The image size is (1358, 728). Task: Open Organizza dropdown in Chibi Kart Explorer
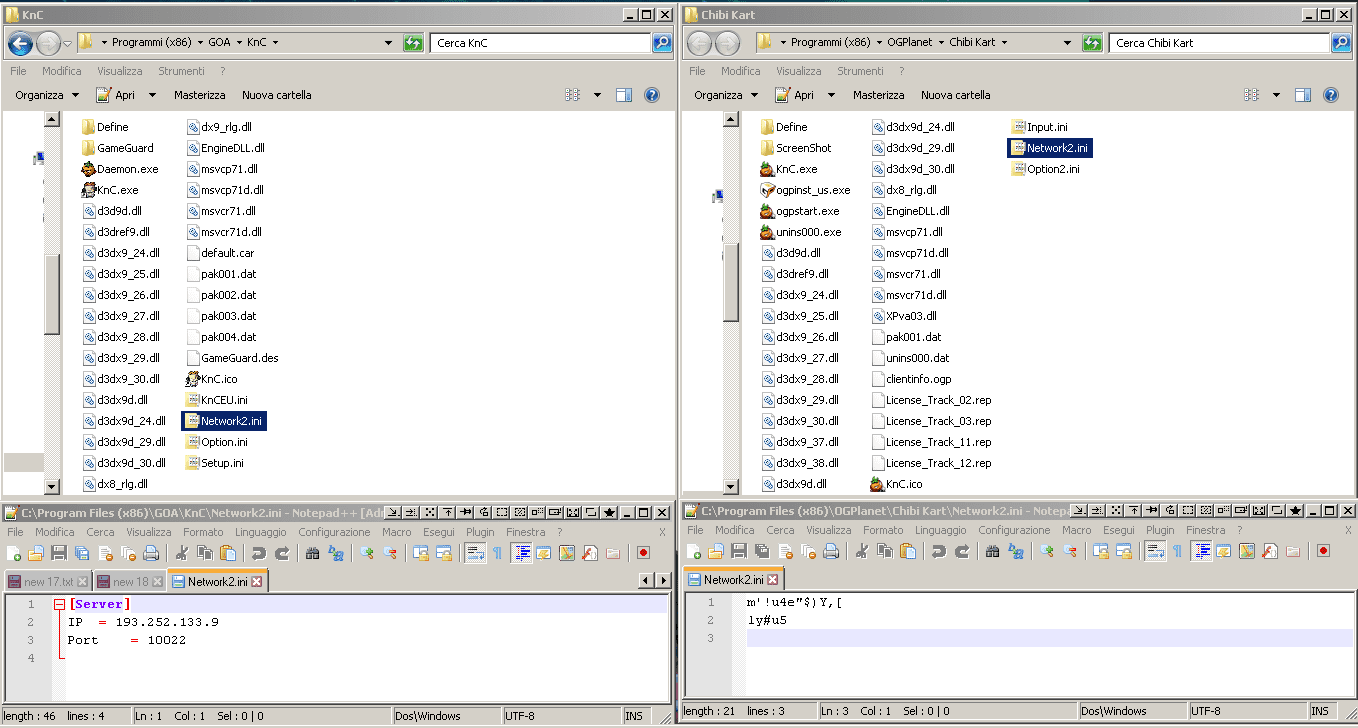(726, 95)
